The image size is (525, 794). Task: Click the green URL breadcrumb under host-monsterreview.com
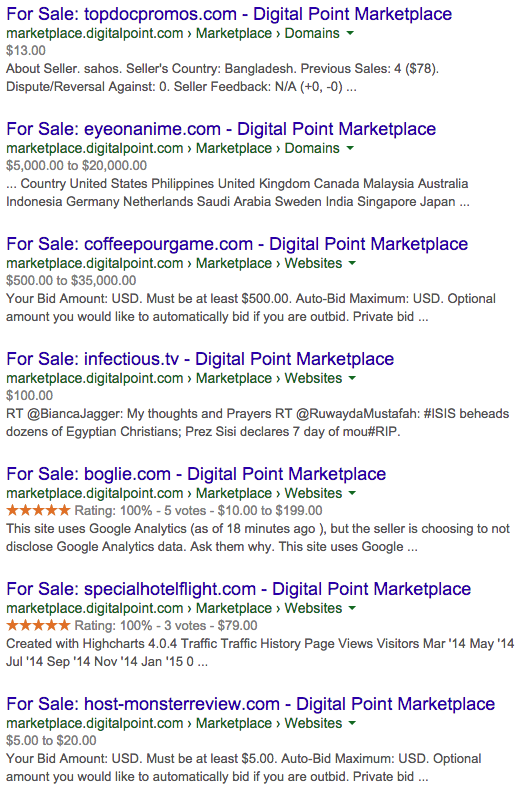(174, 723)
